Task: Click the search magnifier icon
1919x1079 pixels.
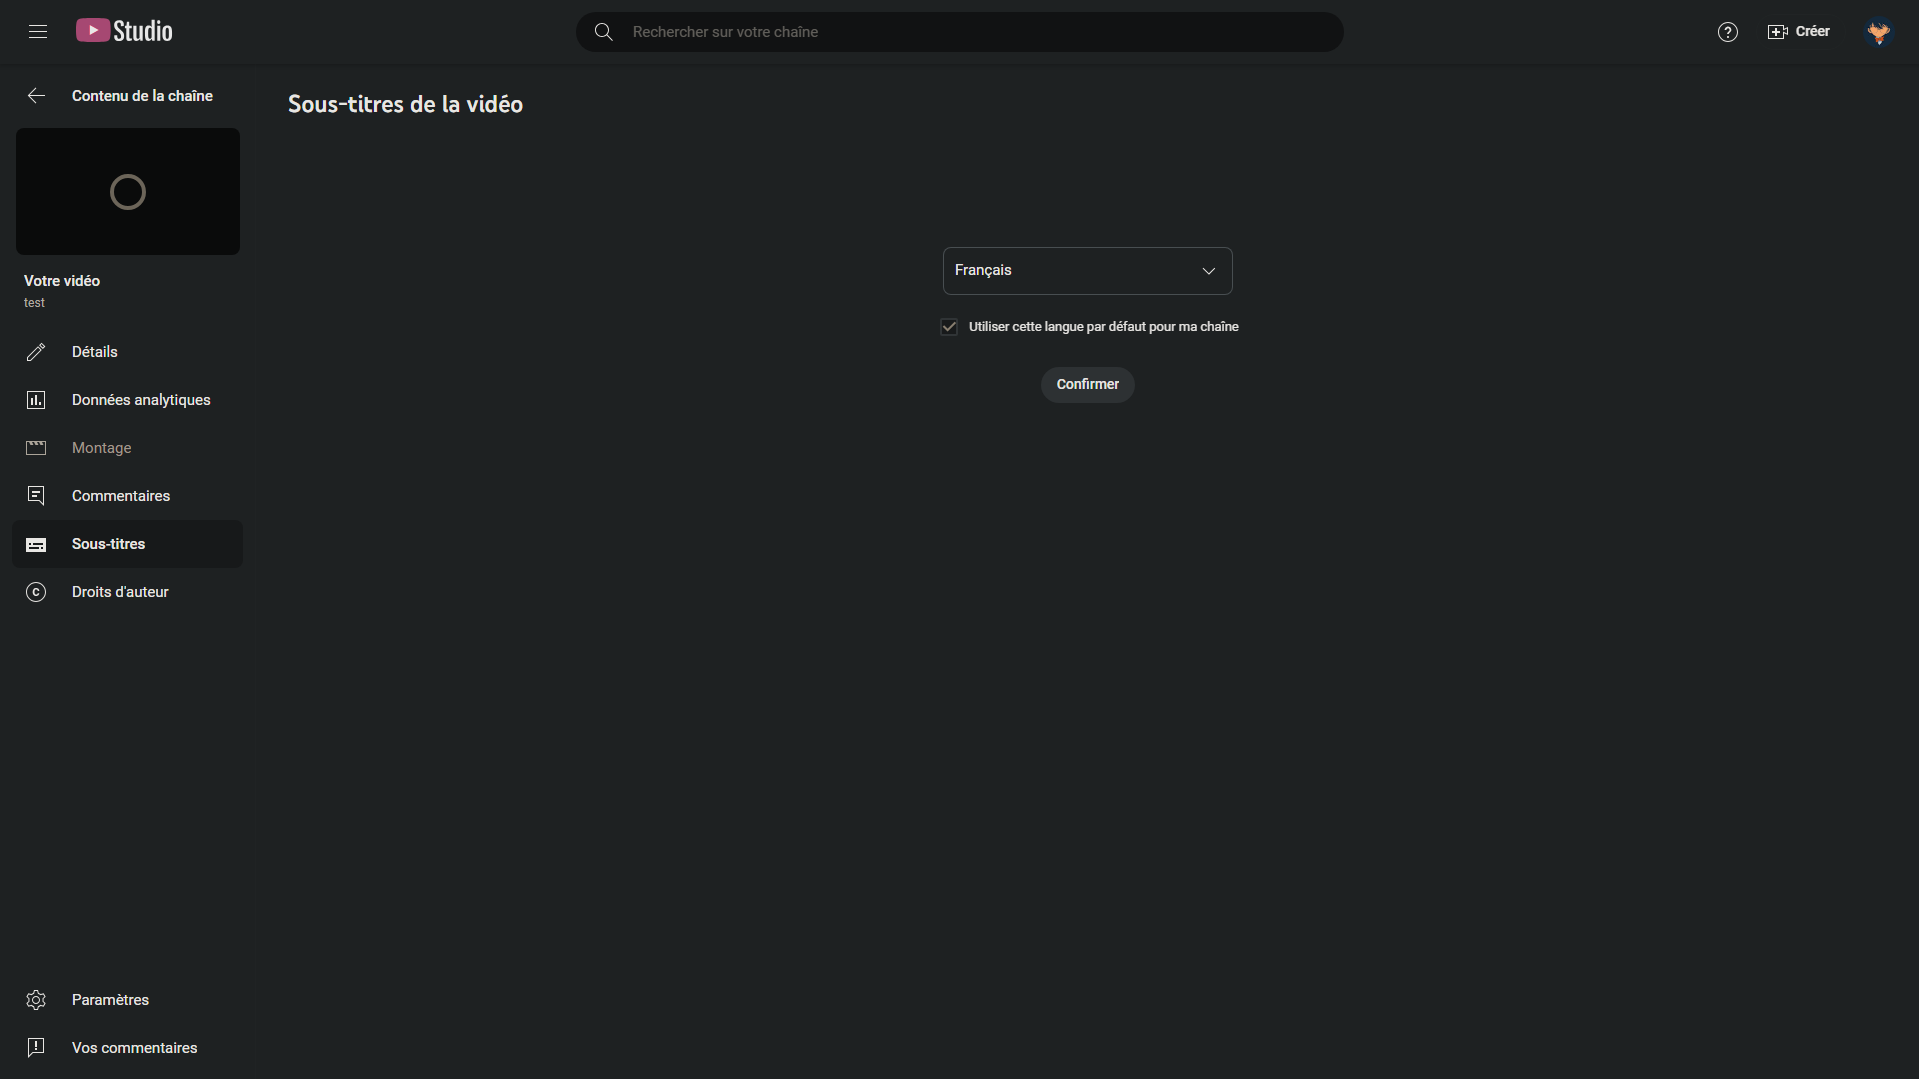Action: click(603, 32)
